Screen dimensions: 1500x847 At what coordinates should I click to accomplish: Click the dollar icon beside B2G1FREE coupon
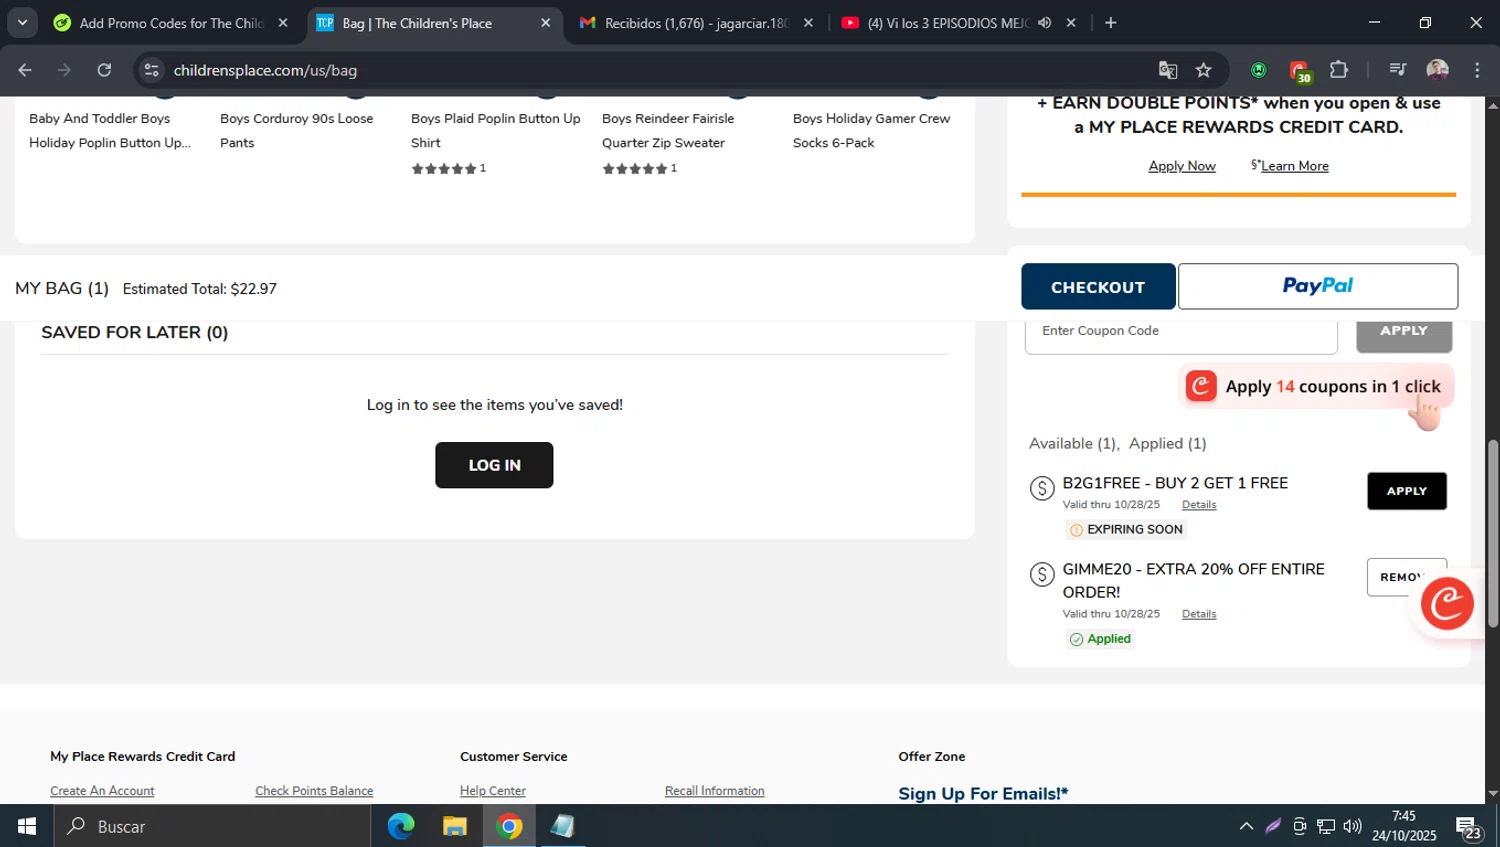(x=1042, y=488)
